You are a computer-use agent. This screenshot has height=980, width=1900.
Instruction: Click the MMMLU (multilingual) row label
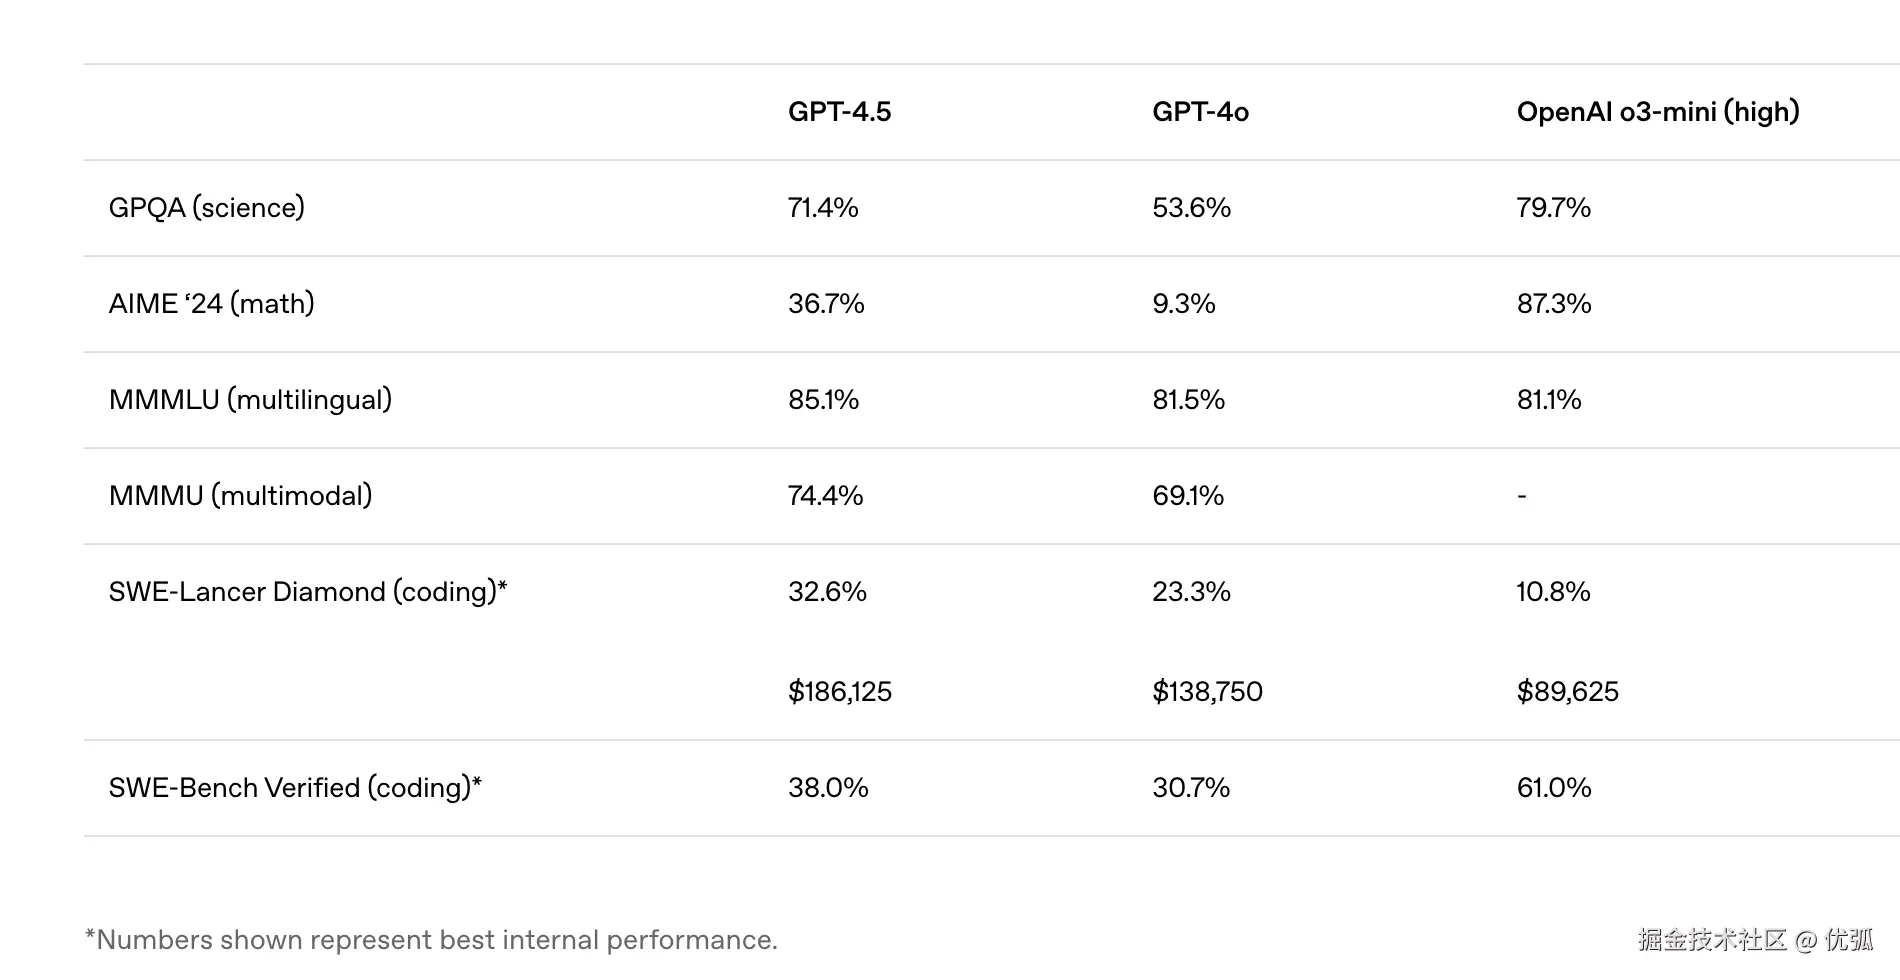250,399
